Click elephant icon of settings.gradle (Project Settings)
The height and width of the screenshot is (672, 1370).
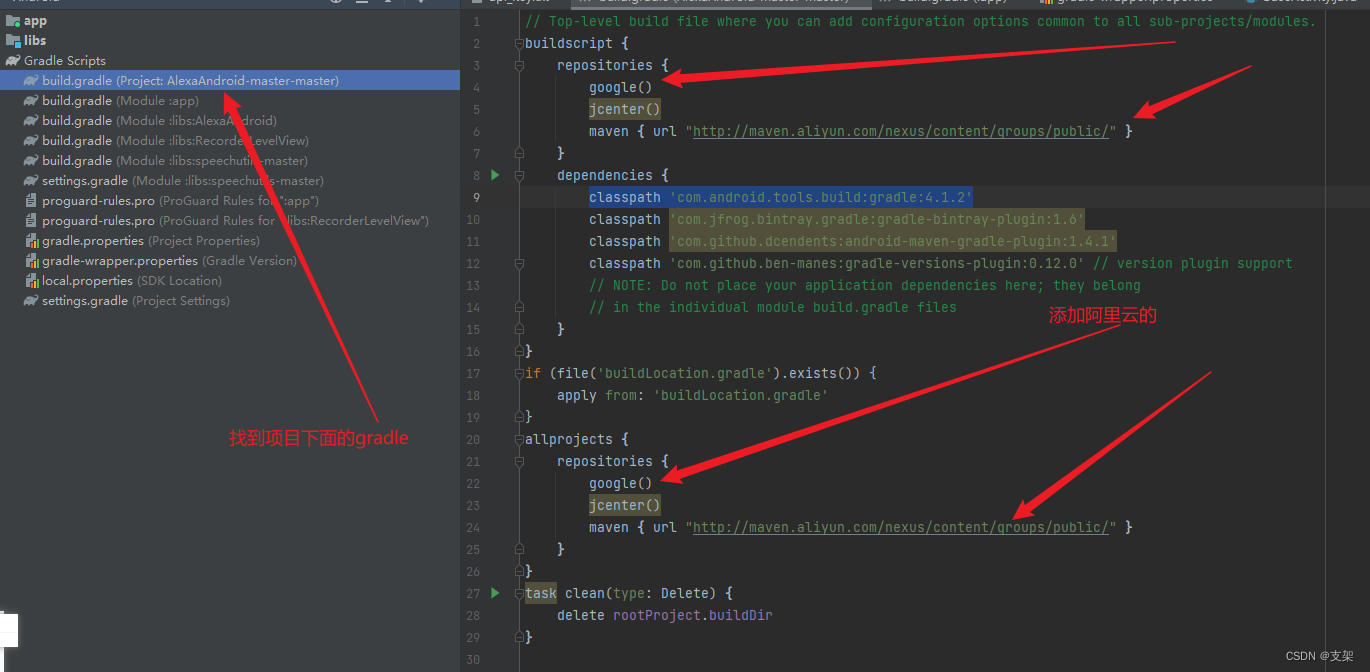pos(32,300)
